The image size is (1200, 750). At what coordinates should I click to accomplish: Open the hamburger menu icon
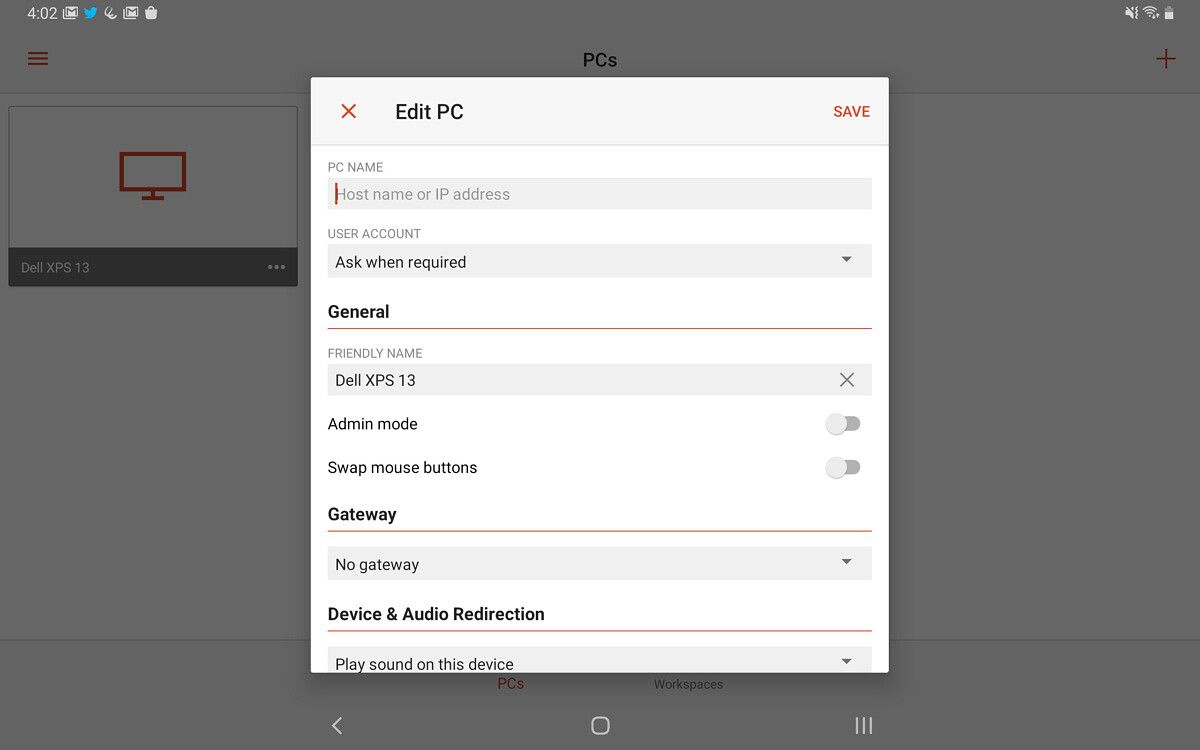click(x=38, y=59)
